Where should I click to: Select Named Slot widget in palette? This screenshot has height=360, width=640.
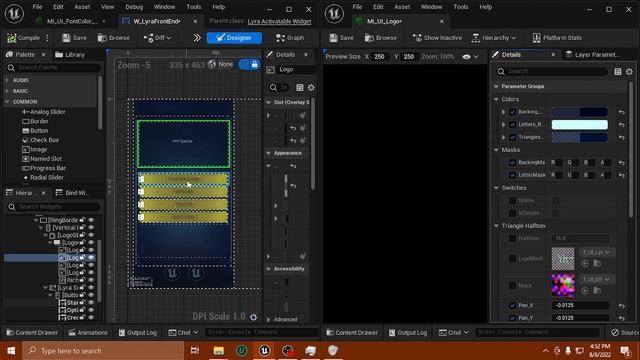click(42, 159)
